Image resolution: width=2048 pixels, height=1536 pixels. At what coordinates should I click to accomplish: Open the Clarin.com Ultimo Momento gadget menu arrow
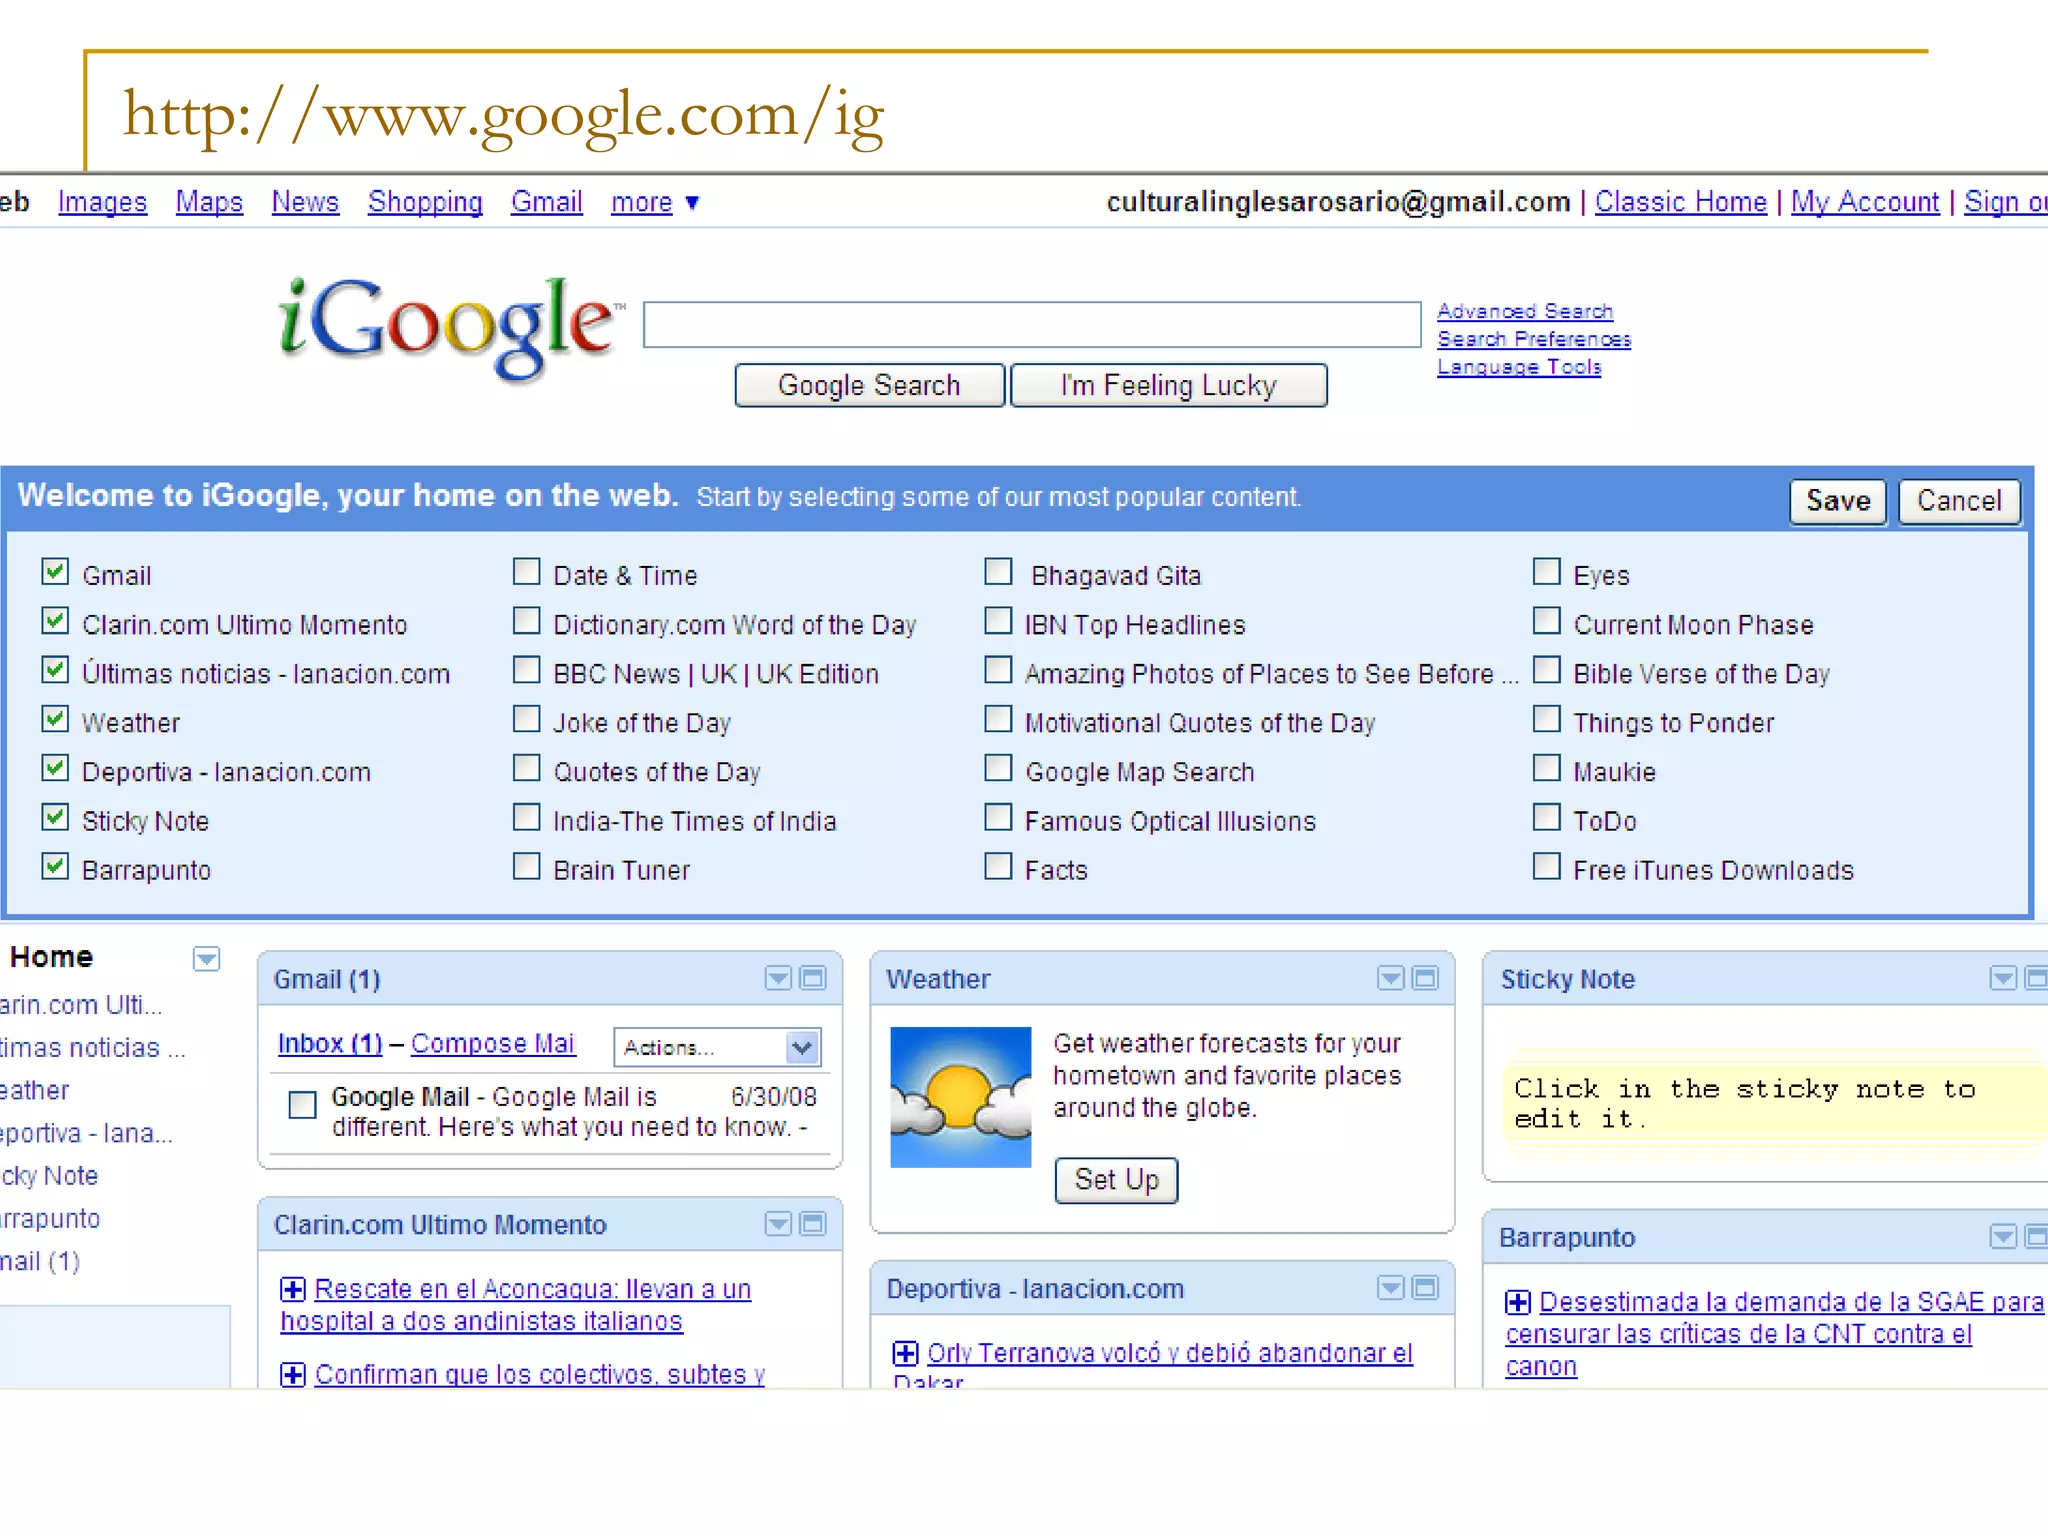tap(778, 1224)
